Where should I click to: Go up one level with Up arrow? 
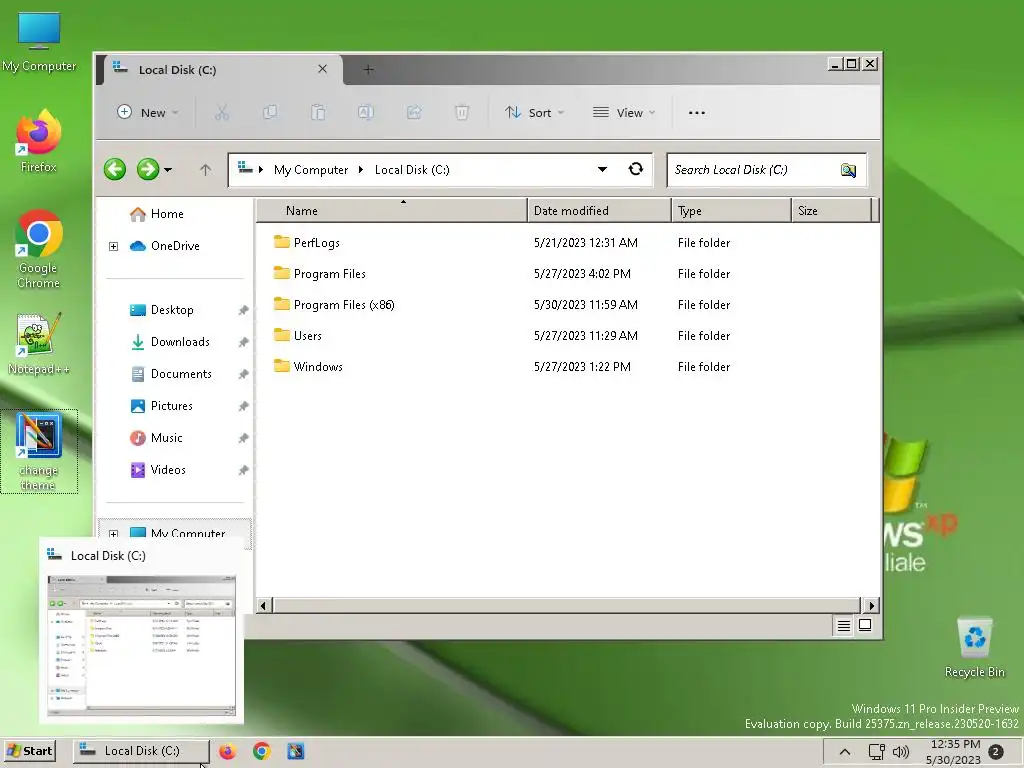(205, 170)
